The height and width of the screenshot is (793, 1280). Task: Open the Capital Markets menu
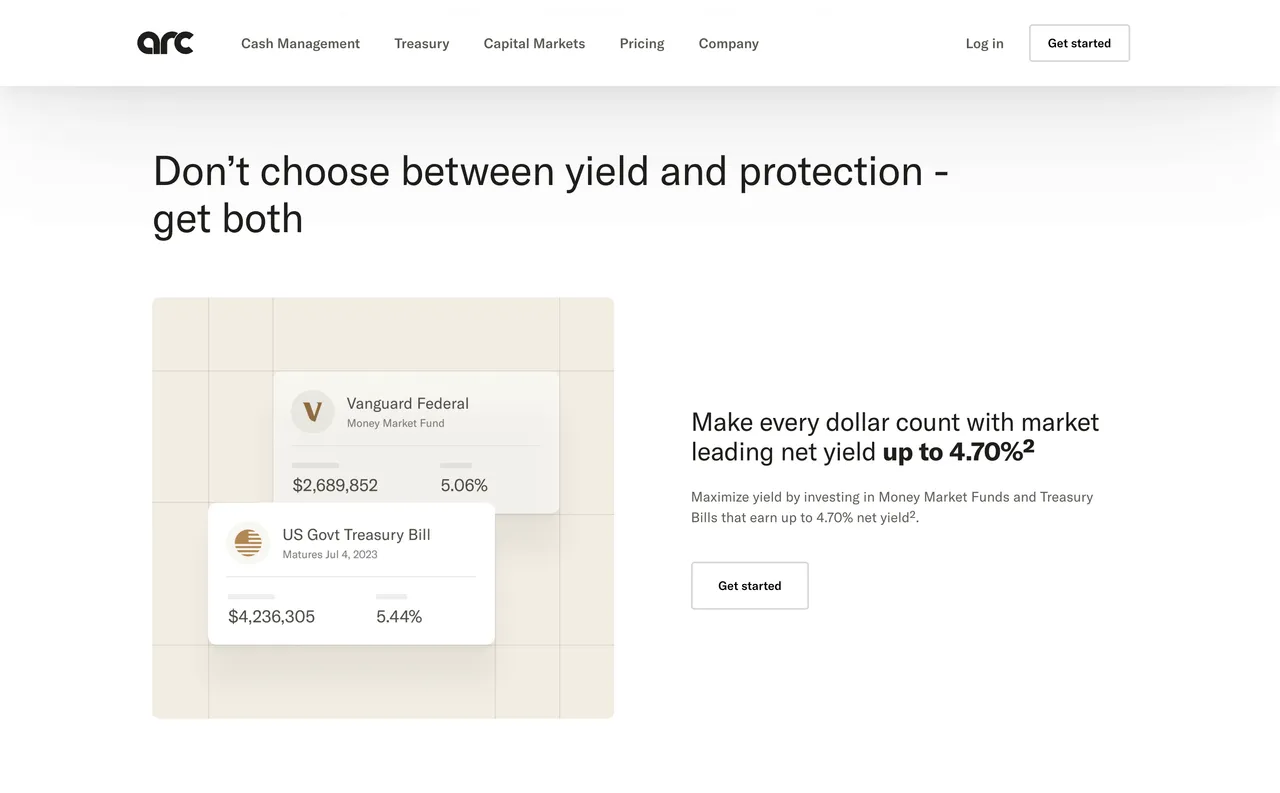tap(534, 43)
